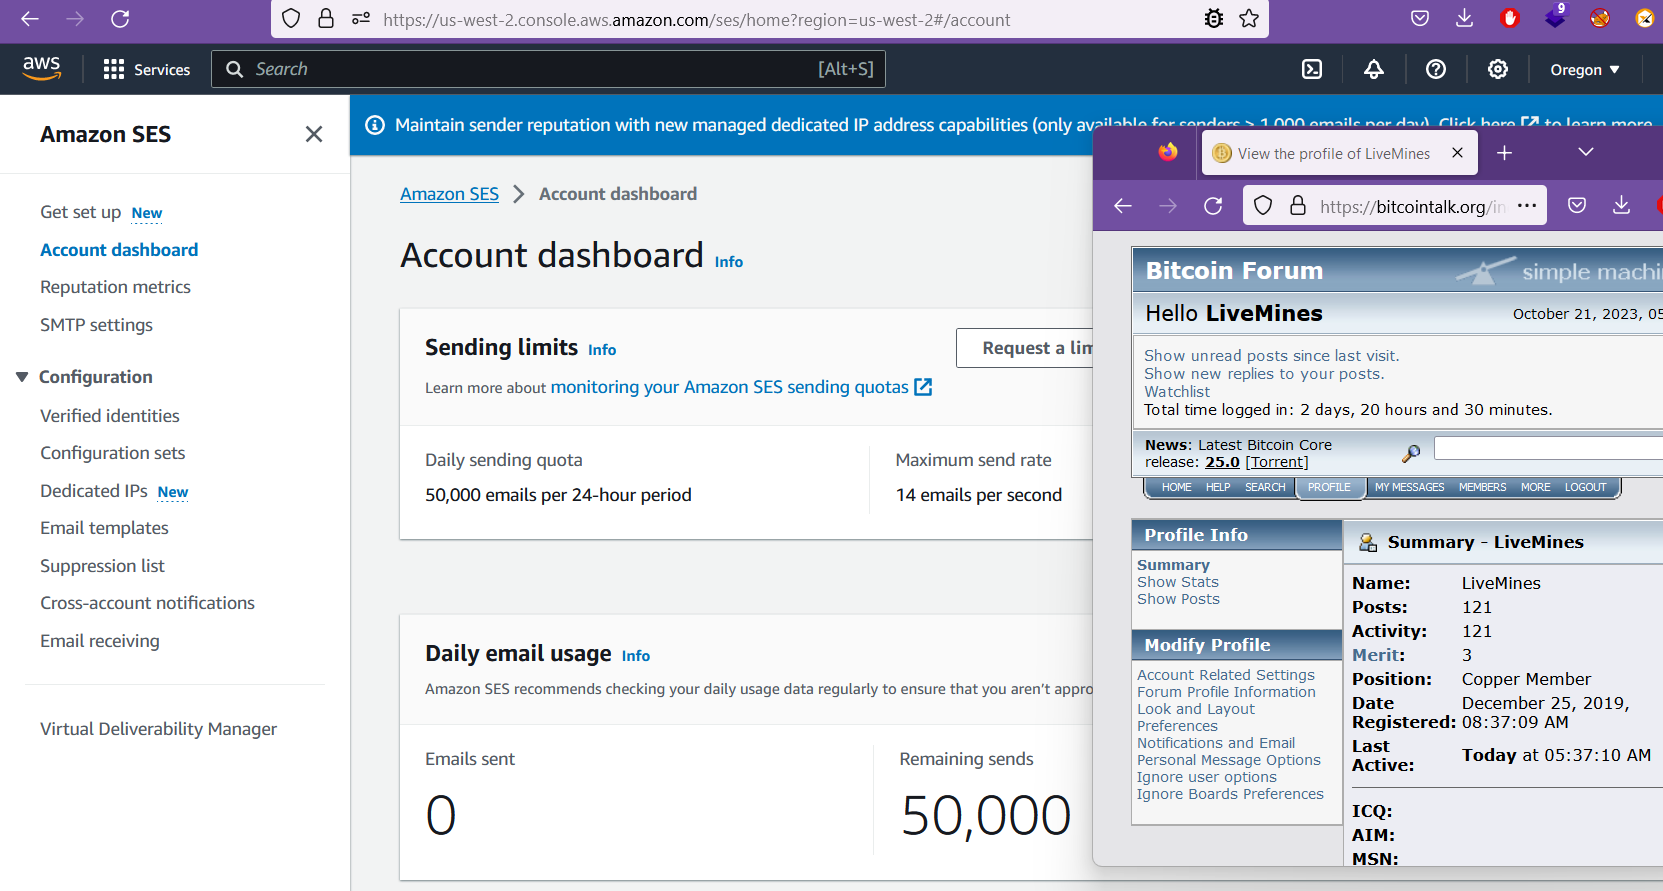Open monitoring your Amazon SES sending quotas link

tap(741, 387)
